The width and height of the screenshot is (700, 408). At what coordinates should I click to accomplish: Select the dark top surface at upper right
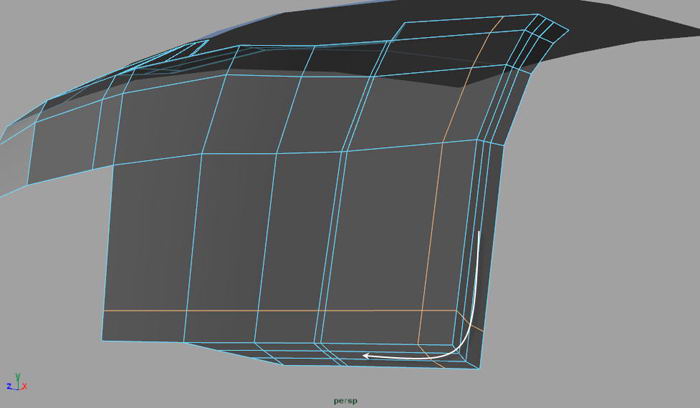(600, 30)
